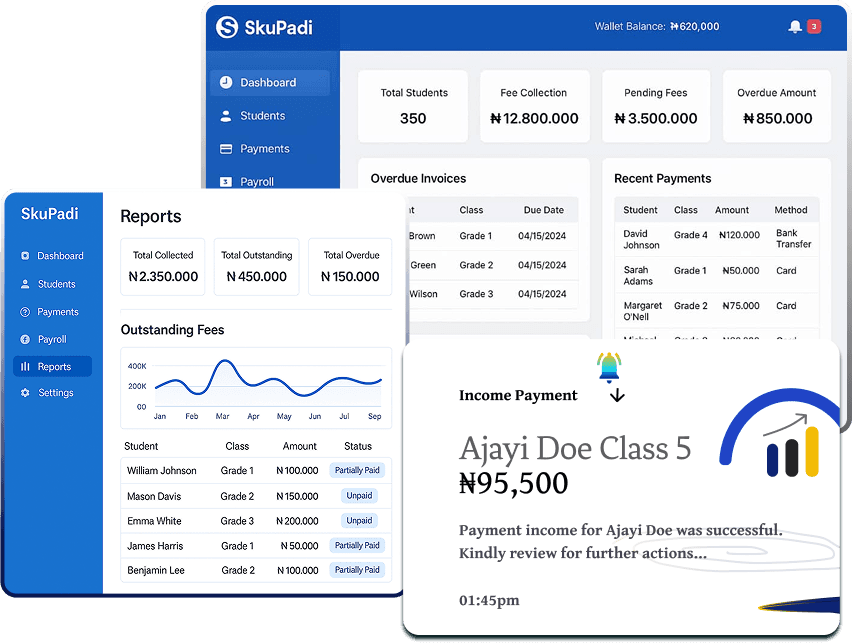This screenshot has height=643, width=852.
Task: Select William Johnson in outstanding table
Action: click(x=161, y=471)
